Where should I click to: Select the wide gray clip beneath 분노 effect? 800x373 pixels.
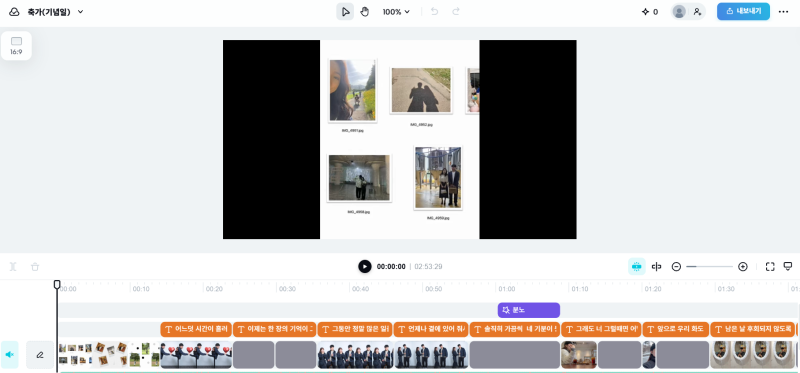pos(515,355)
